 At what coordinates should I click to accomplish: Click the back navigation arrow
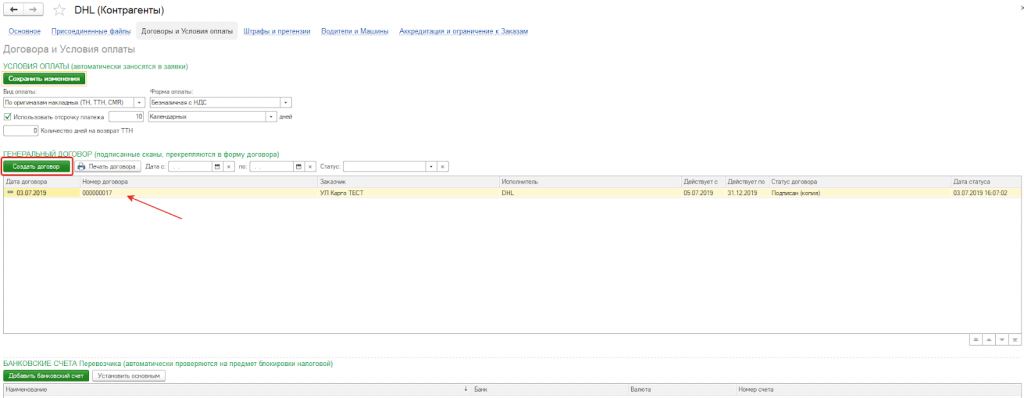(14, 10)
